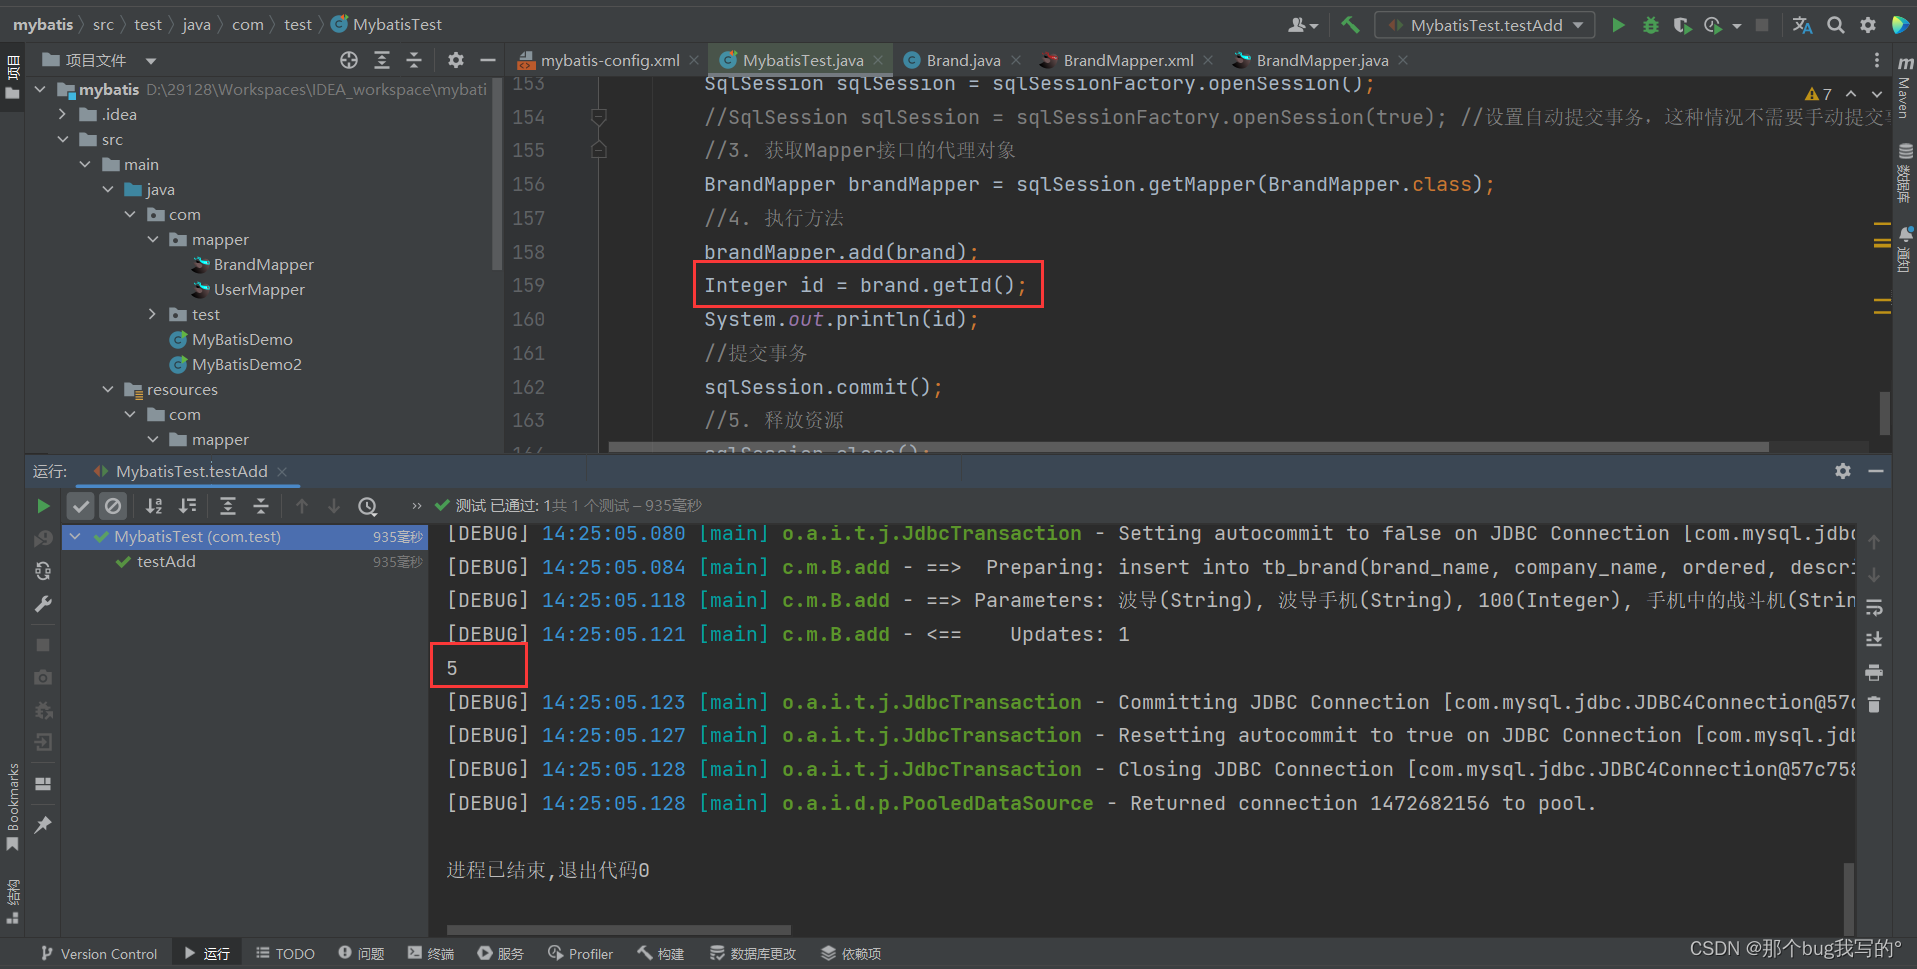Show more run toolbar actions chevron
This screenshot has height=969, width=1917.
(417, 506)
